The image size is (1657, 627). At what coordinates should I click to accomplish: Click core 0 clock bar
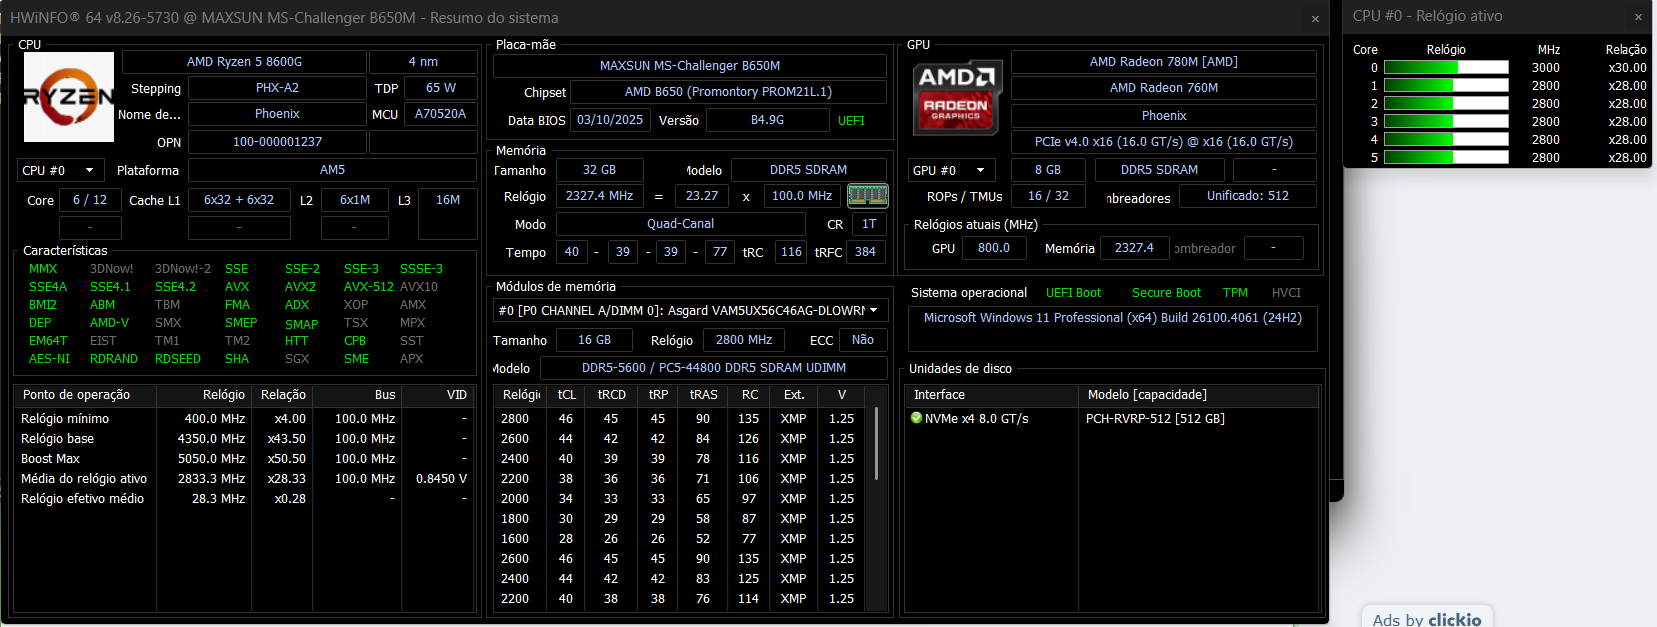pos(1446,68)
